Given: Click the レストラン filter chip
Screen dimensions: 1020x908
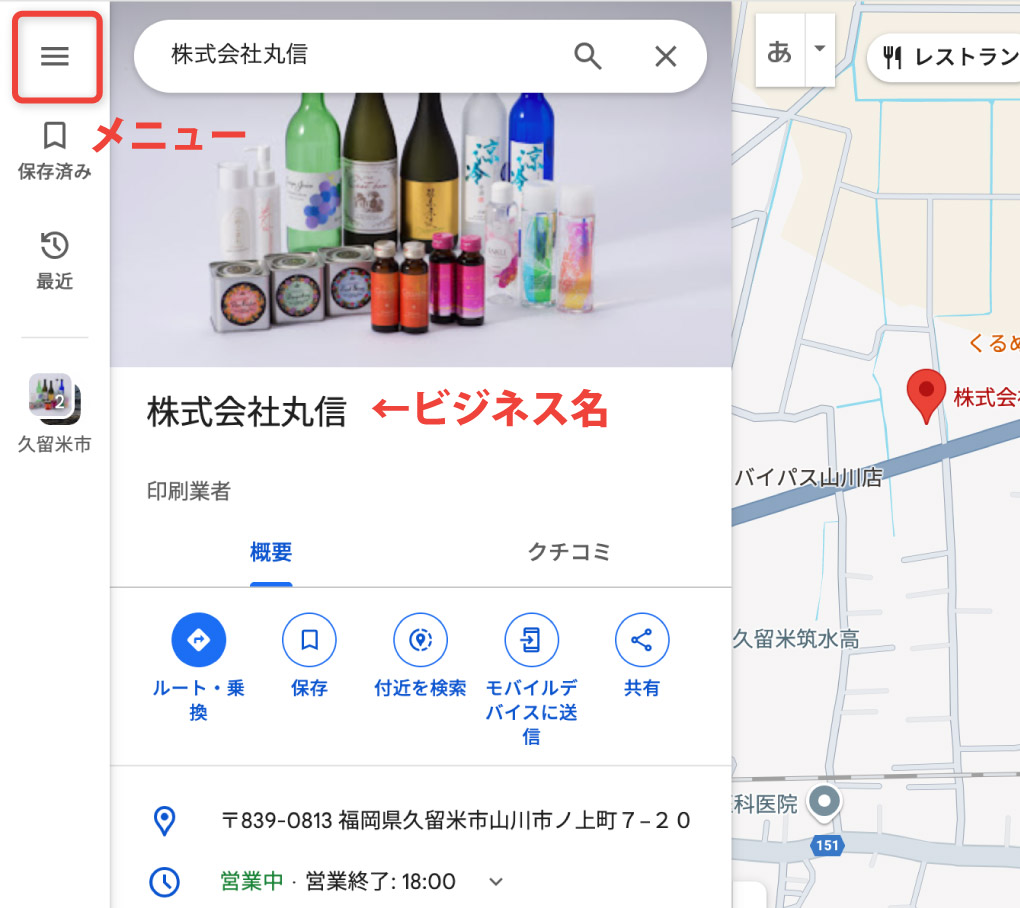Looking at the screenshot, I should point(945,57).
